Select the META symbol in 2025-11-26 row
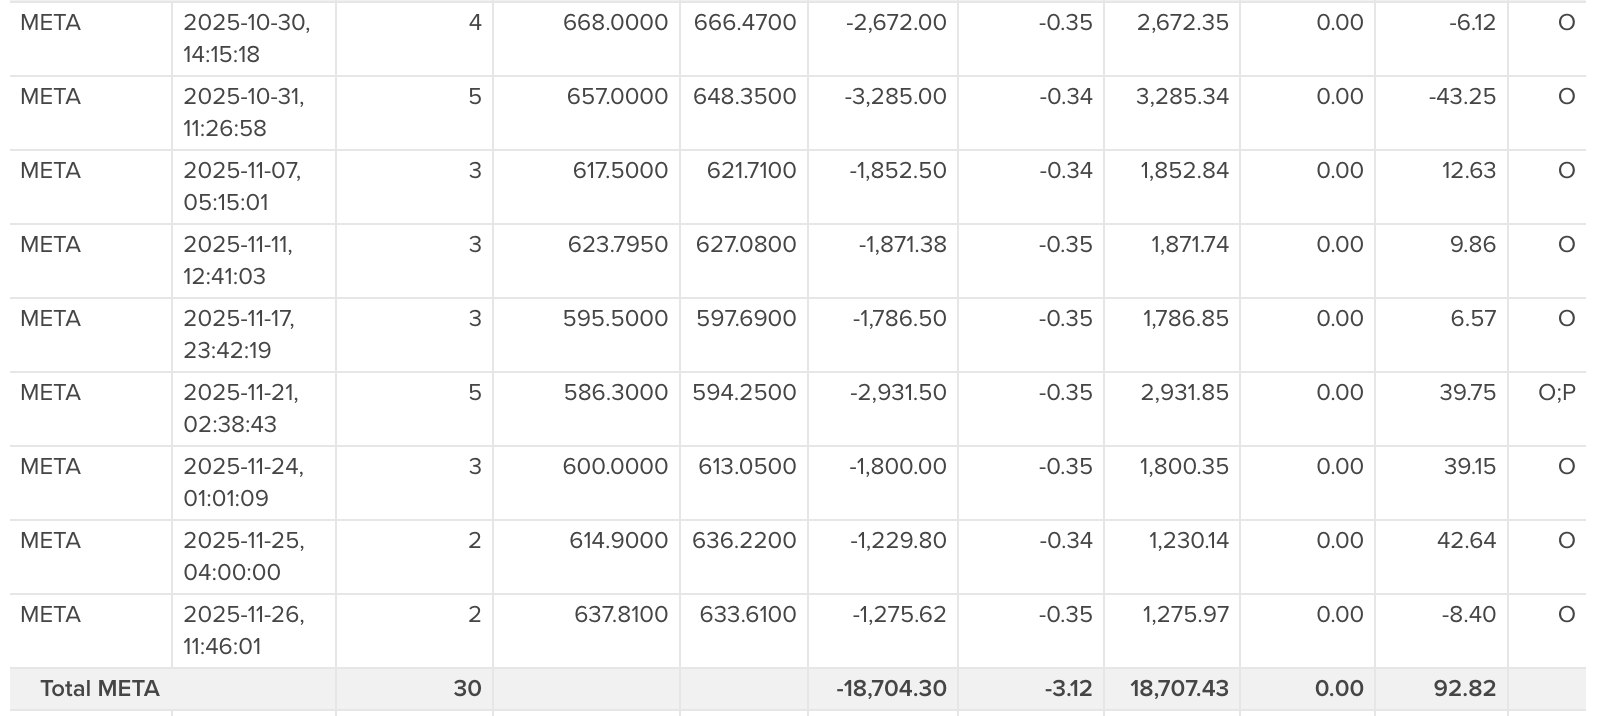1612x716 pixels. pyautogui.click(x=50, y=615)
